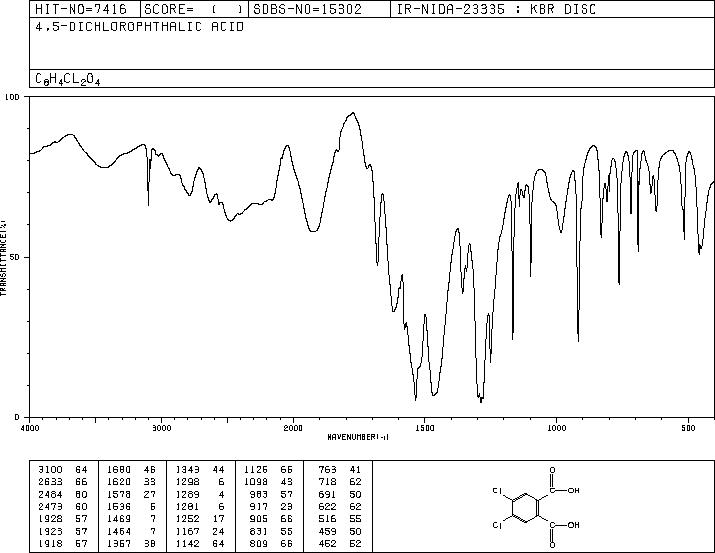Click the TRANSMITTANCE y-axis title
715x553 pixels.
point(4,257)
